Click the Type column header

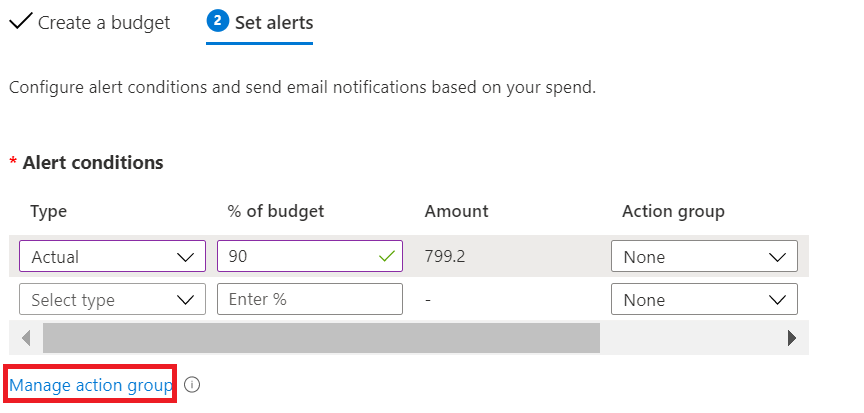(x=49, y=211)
